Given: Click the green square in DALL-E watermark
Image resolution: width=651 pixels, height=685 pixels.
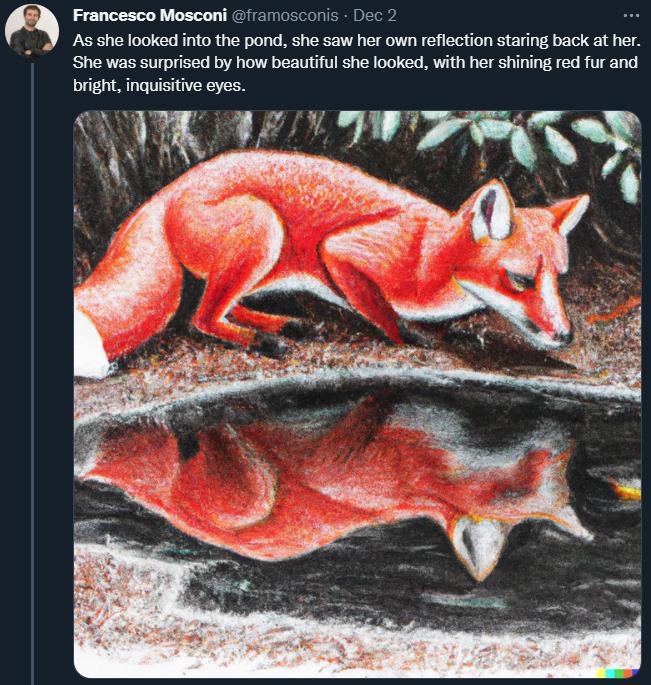Looking at the screenshot, I should pos(618,672).
